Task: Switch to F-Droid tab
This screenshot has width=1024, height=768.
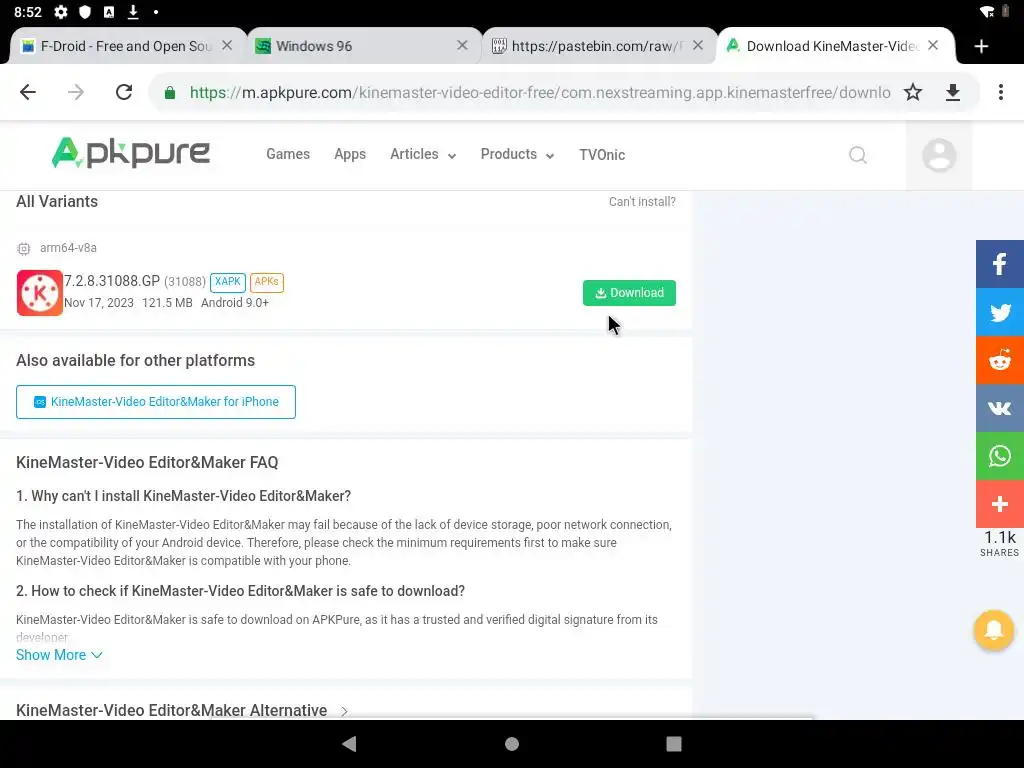Action: (x=126, y=46)
